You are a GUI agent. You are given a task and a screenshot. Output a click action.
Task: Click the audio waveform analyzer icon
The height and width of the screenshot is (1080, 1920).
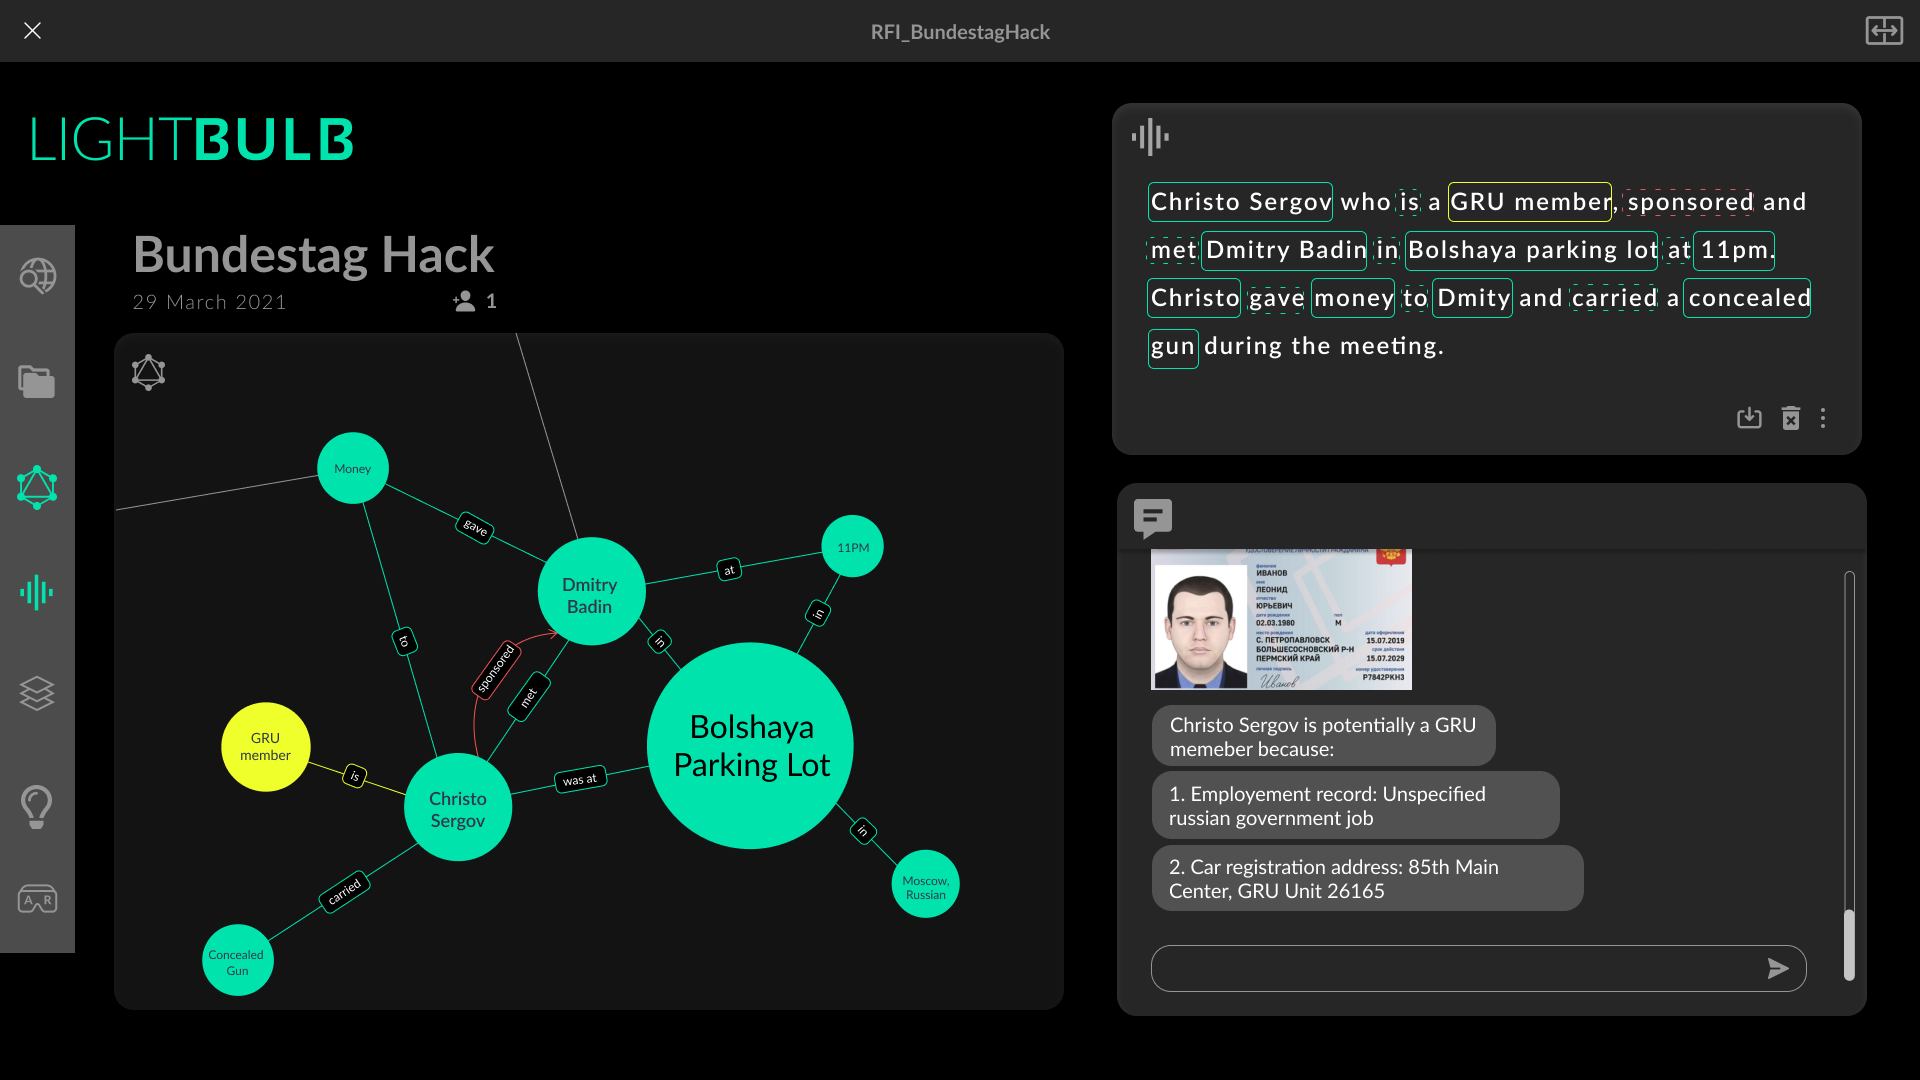[37, 592]
